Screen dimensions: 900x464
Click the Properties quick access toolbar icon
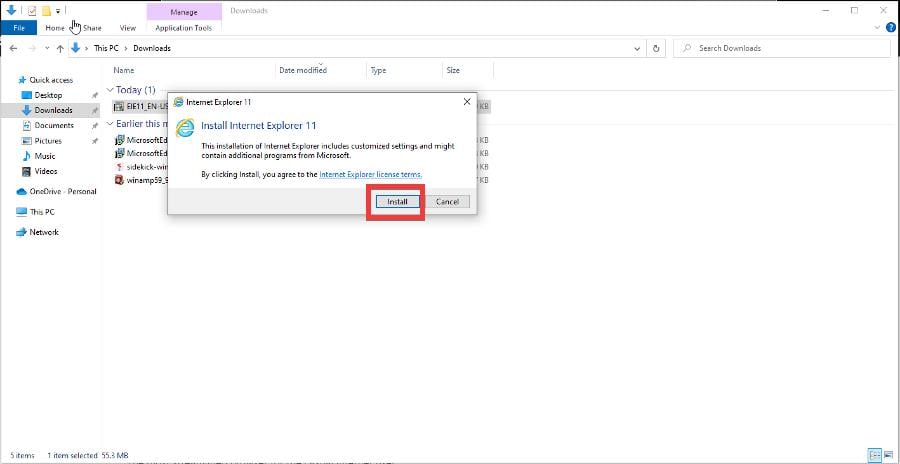click(x=32, y=10)
